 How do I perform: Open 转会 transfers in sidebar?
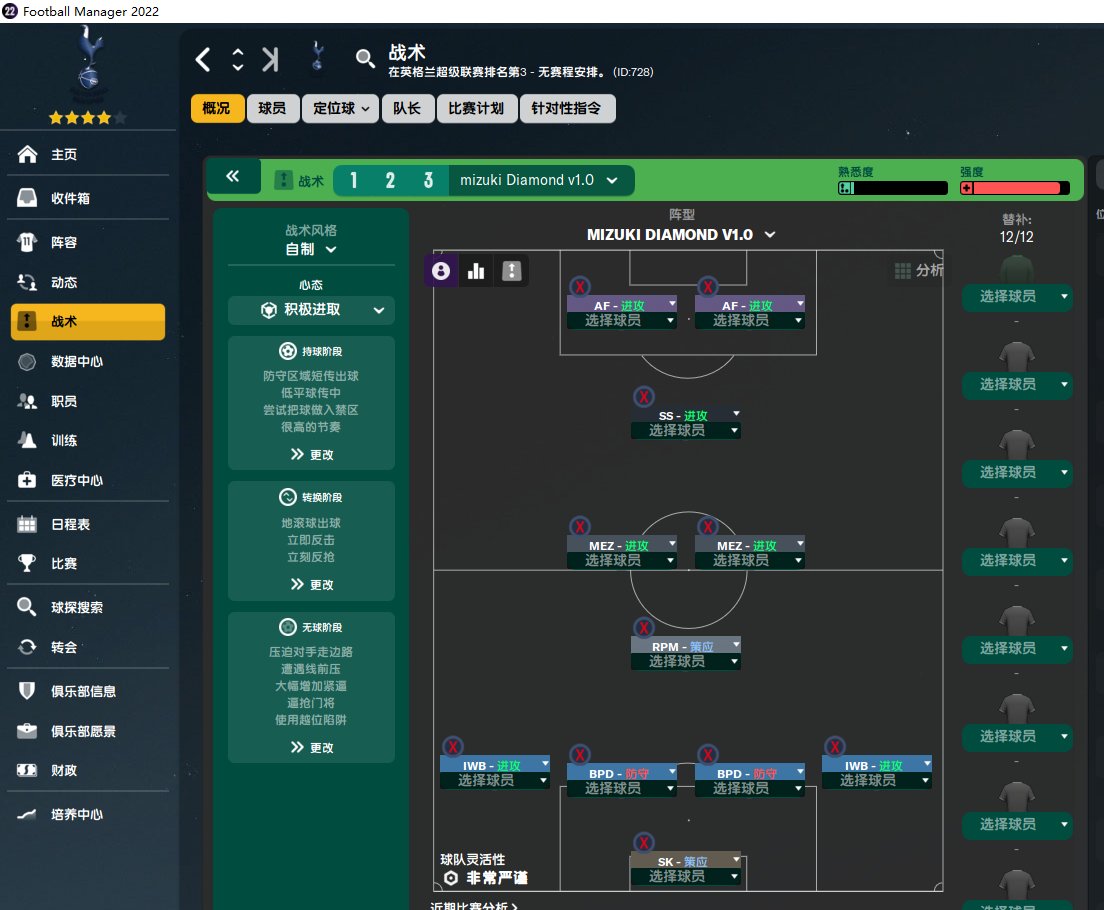point(88,647)
